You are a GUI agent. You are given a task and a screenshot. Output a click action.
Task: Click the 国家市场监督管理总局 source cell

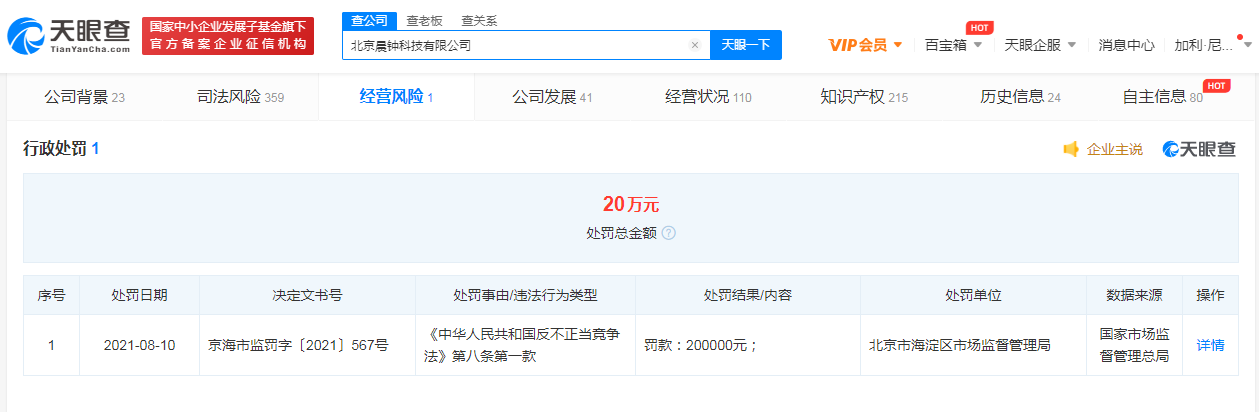(1134, 345)
